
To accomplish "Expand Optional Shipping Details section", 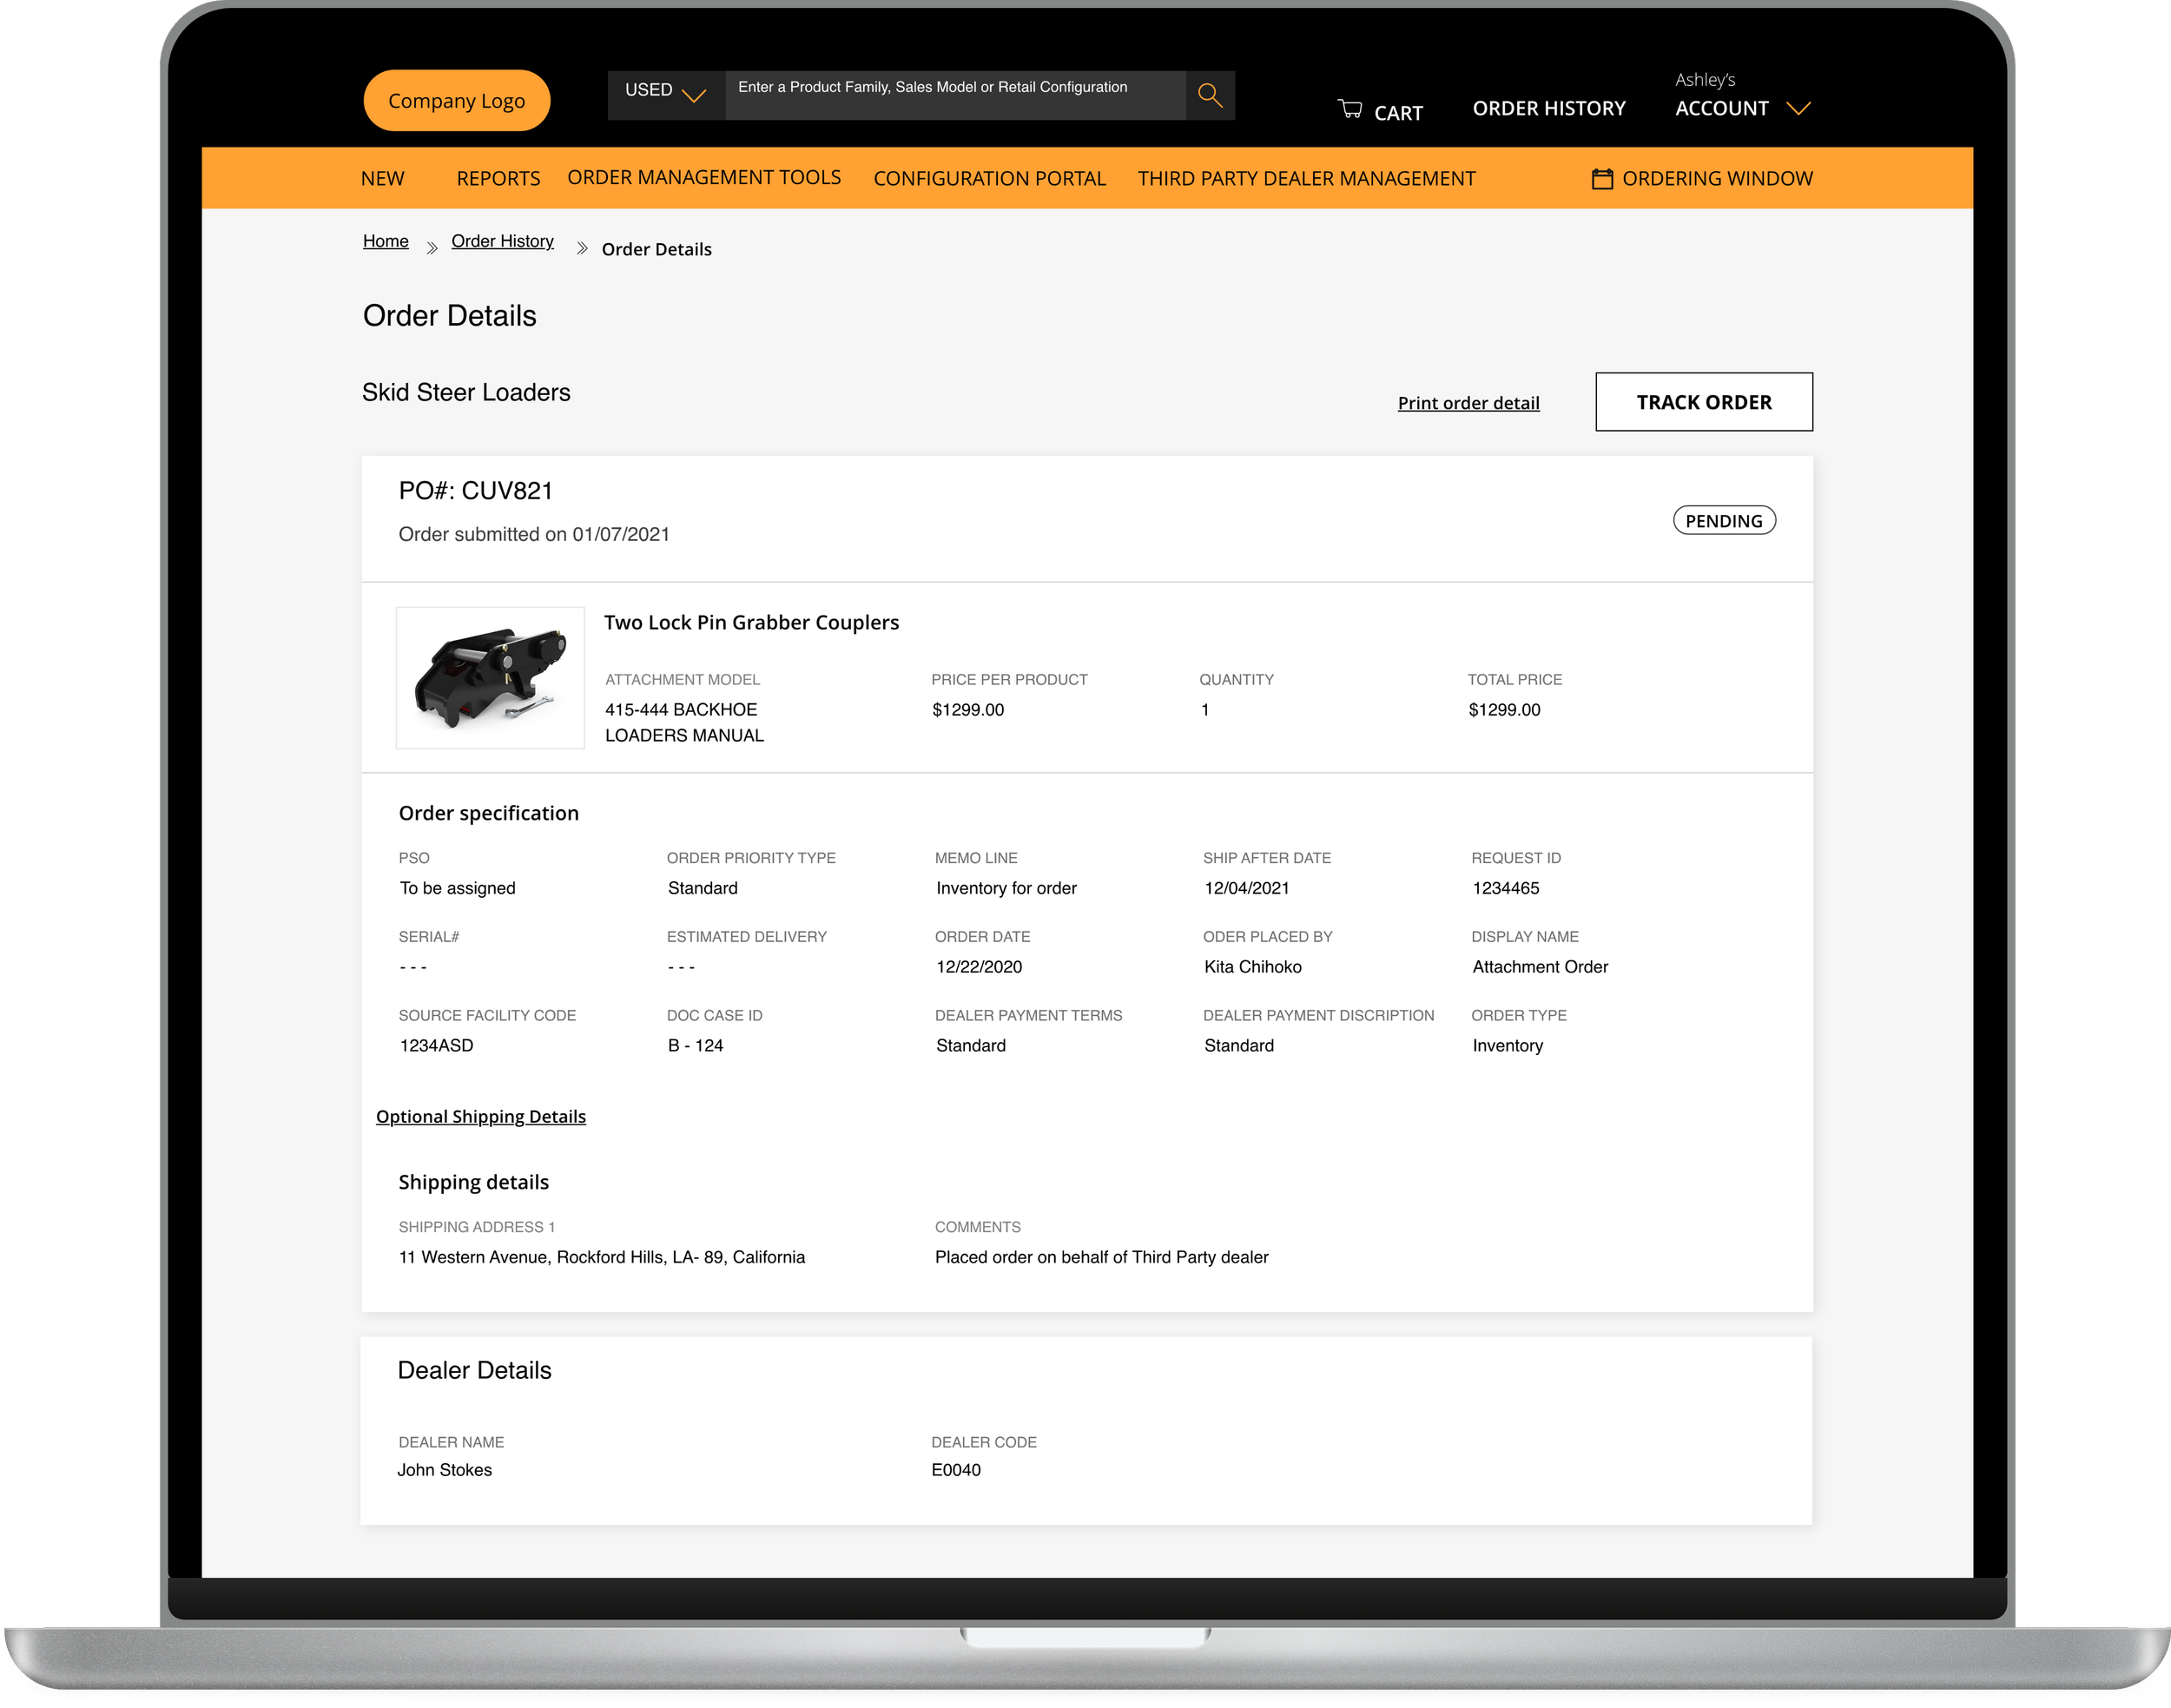I will point(481,1116).
